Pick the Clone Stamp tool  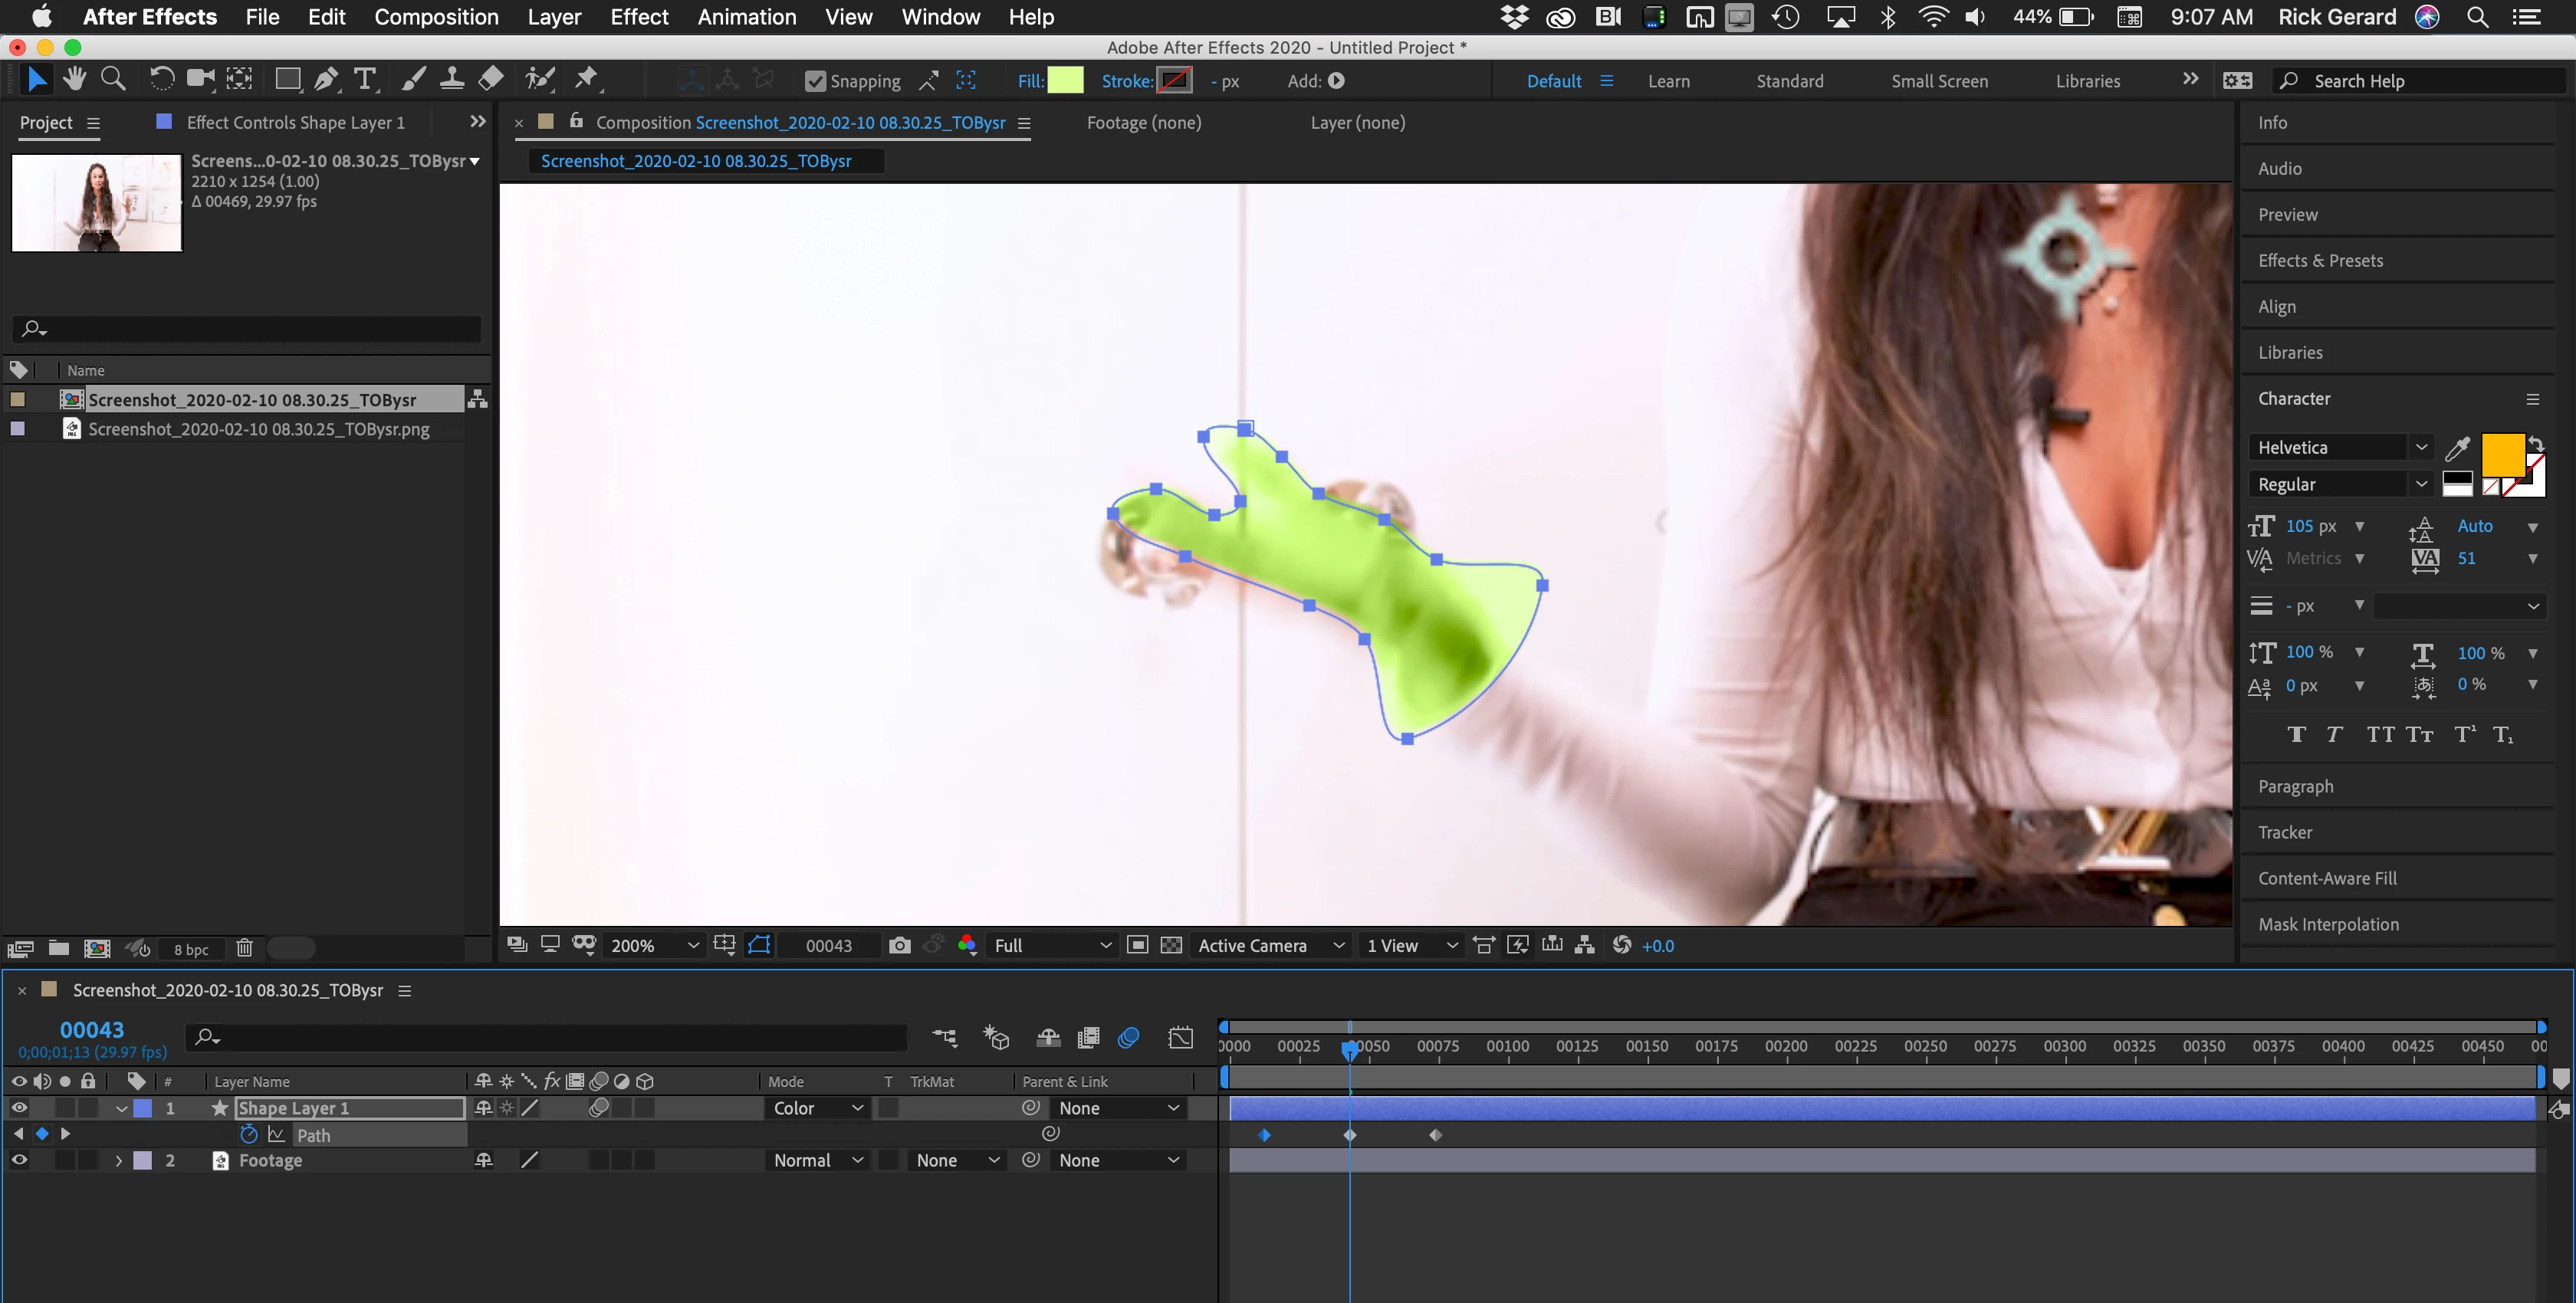(451, 80)
